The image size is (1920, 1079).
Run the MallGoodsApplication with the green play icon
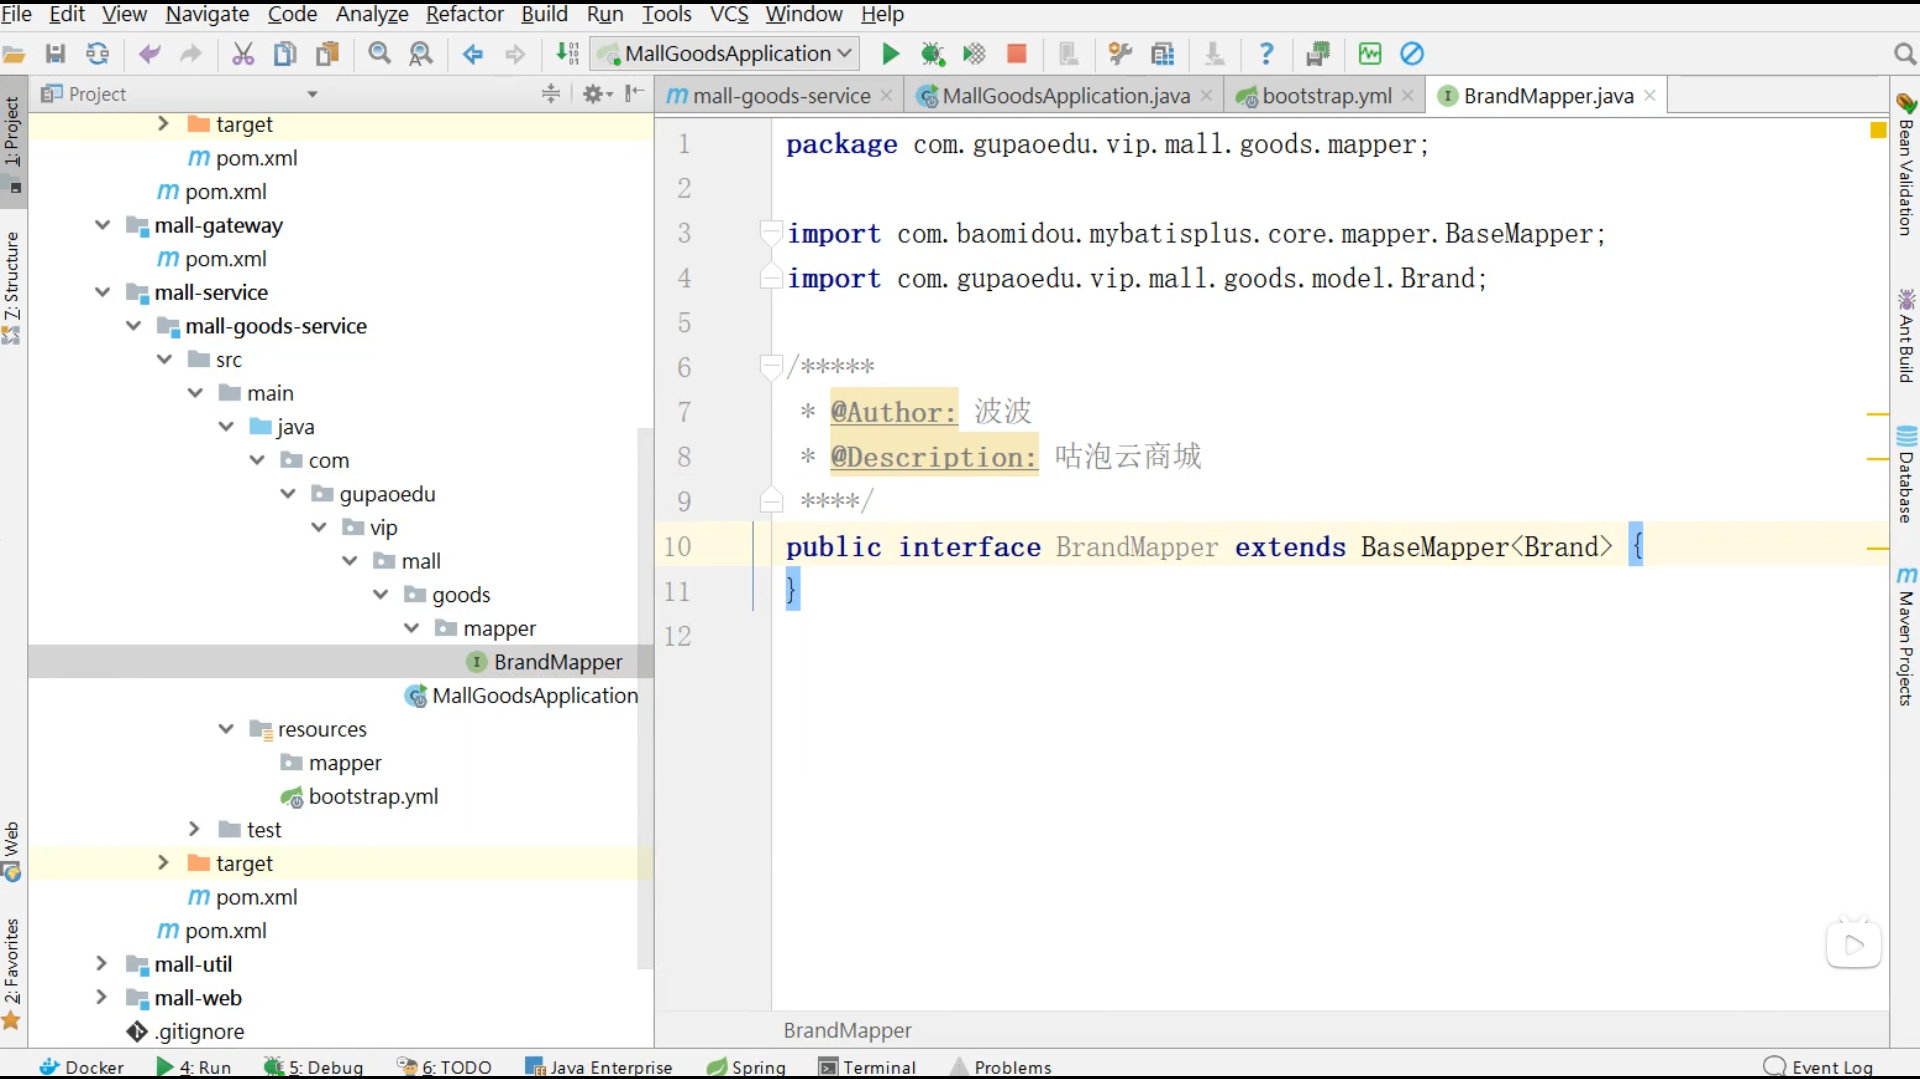click(889, 53)
